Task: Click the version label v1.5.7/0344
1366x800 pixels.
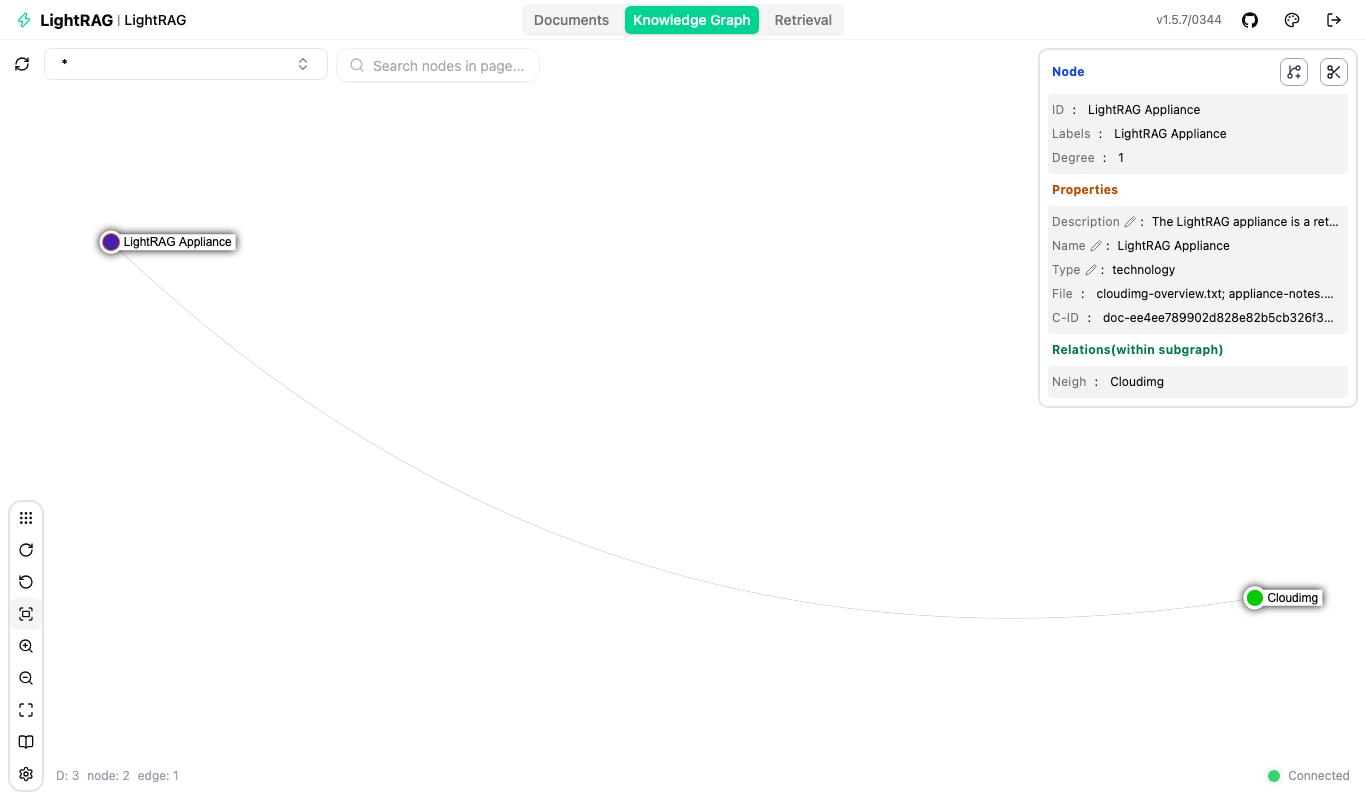Action: (1189, 20)
